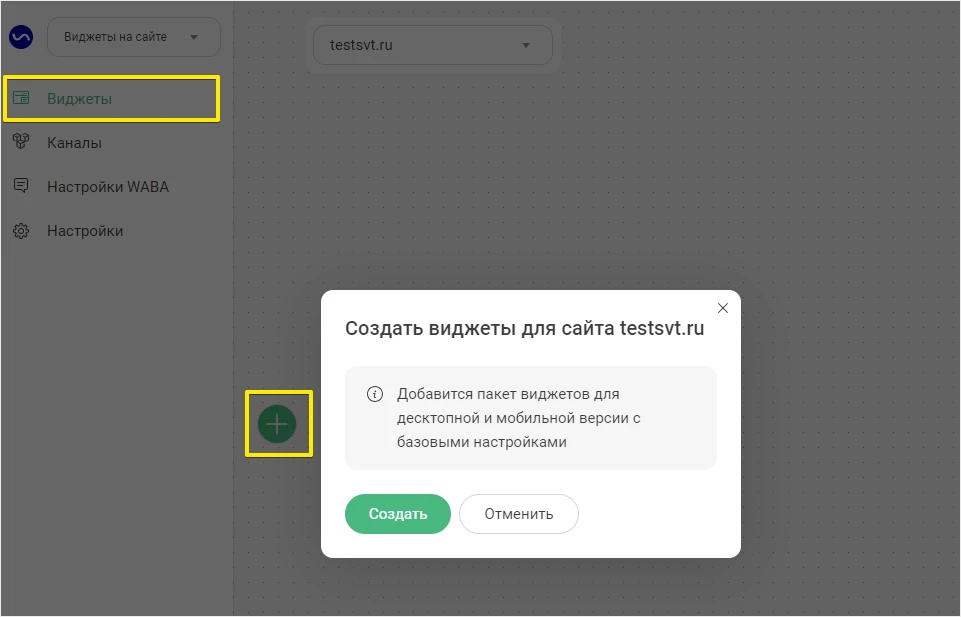Click the Создать button

[398, 514]
